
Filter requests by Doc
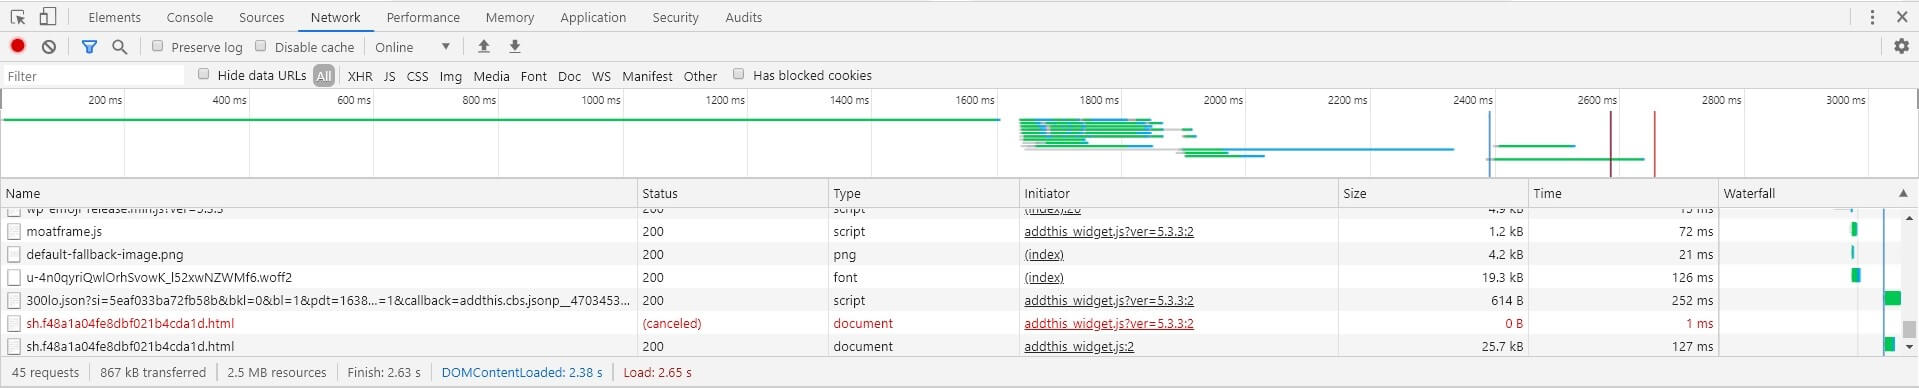click(x=569, y=76)
